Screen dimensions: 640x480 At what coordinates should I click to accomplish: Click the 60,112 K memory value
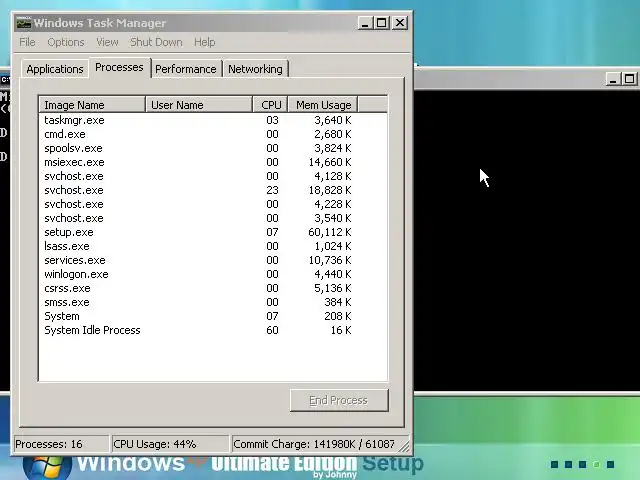[x=329, y=232]
